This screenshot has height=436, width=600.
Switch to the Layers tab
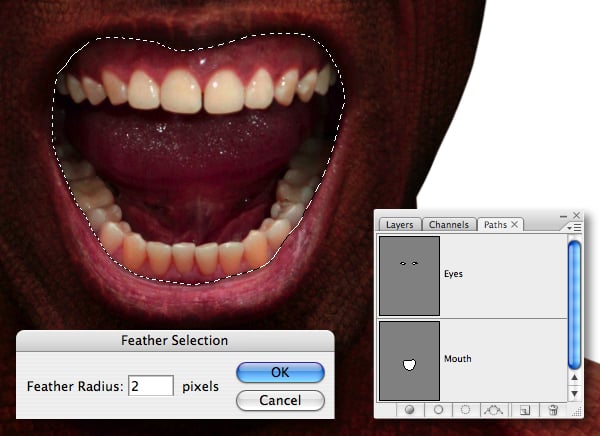(x=399, y=225)
